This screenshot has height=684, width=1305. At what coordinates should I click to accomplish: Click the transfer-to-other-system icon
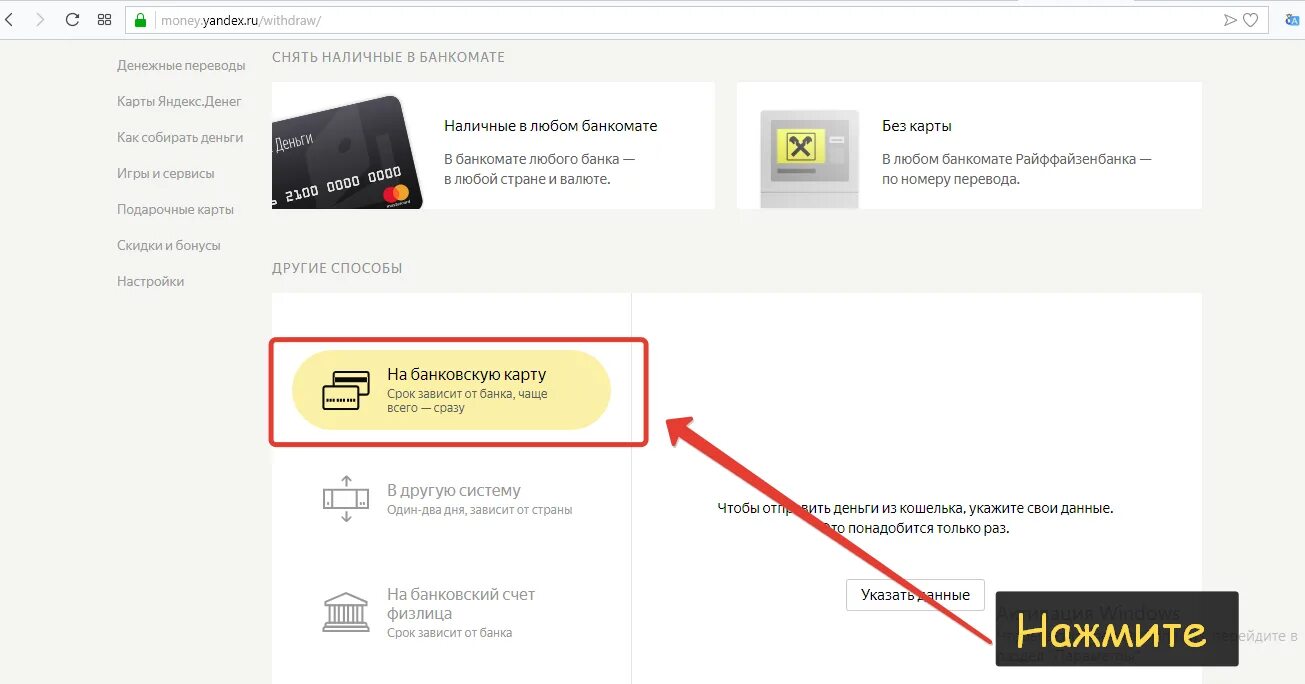[x=345, y=498]
